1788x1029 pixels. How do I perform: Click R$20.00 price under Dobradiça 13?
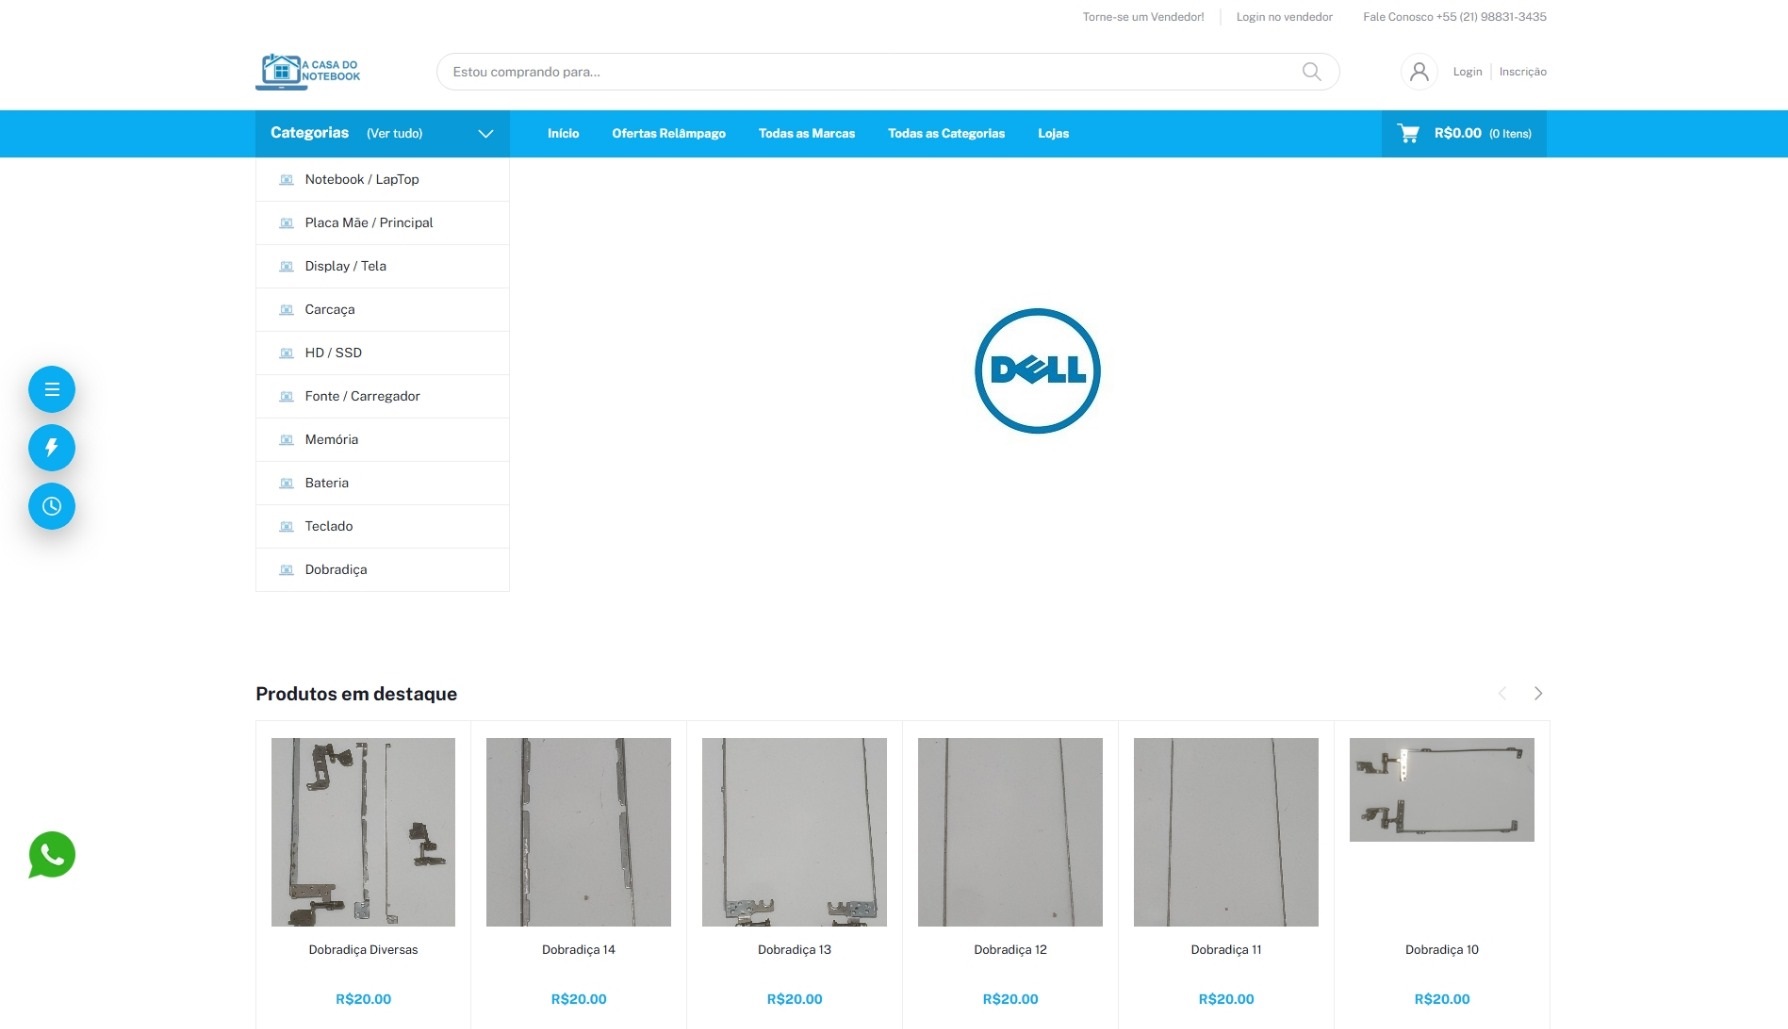click(x=794, y=999)
